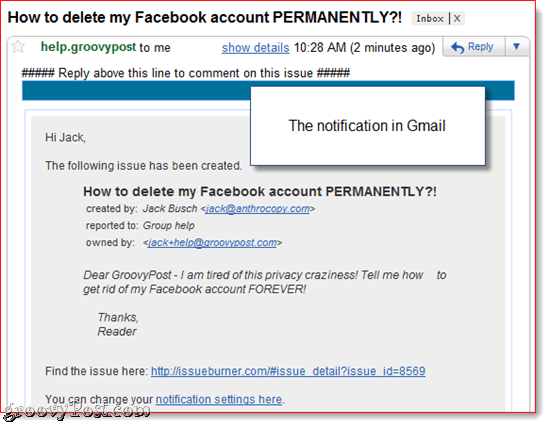Open jack+help@groovypost.com email link
550x427 pixels.
click(x=213, y=243)
